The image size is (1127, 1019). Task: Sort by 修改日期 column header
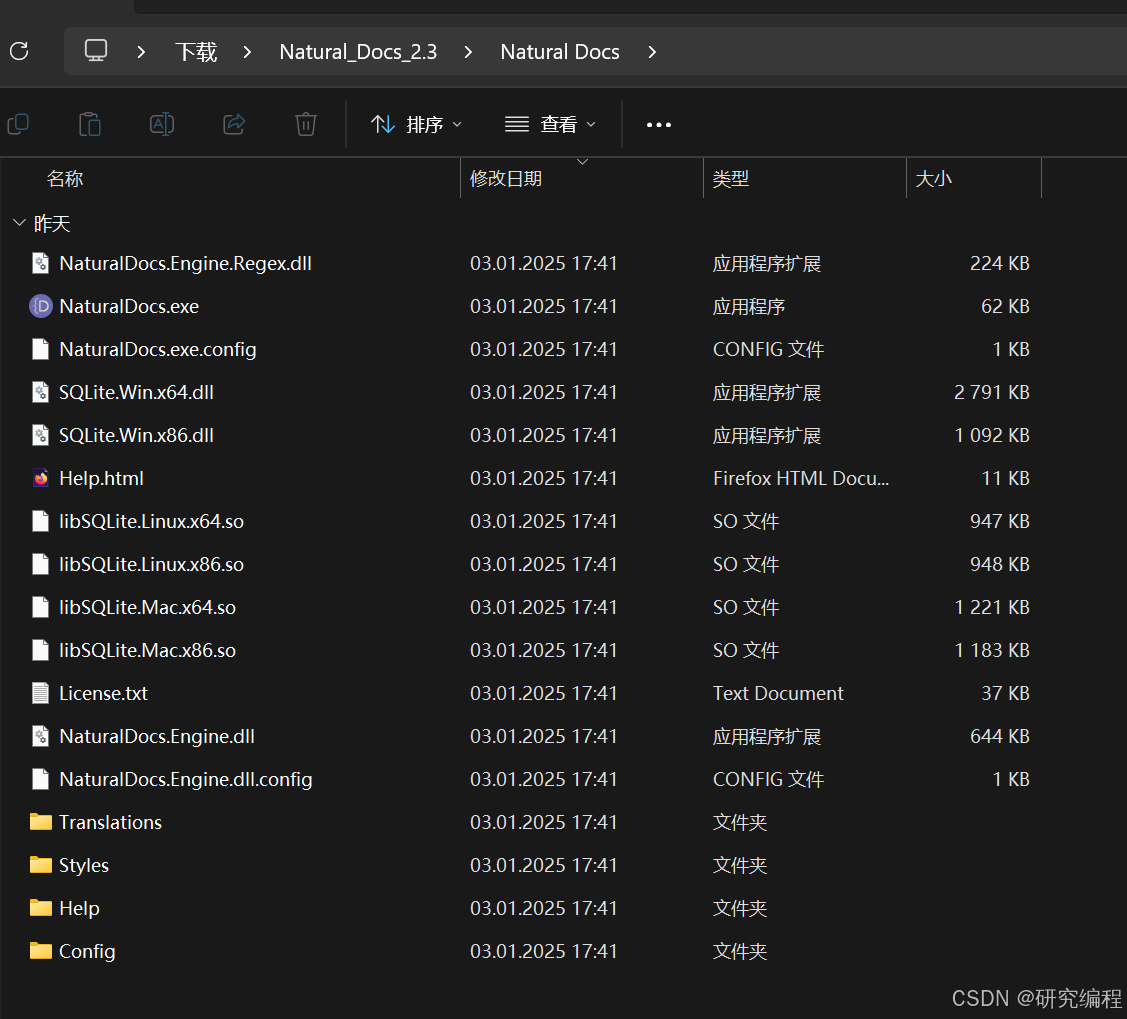505,178
